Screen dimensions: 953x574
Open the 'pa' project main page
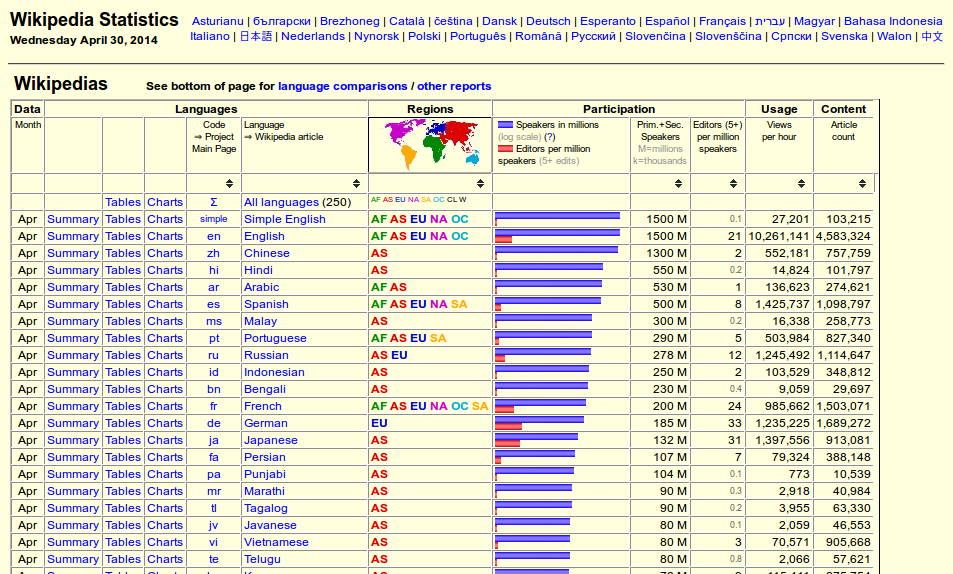coord(214,474)
